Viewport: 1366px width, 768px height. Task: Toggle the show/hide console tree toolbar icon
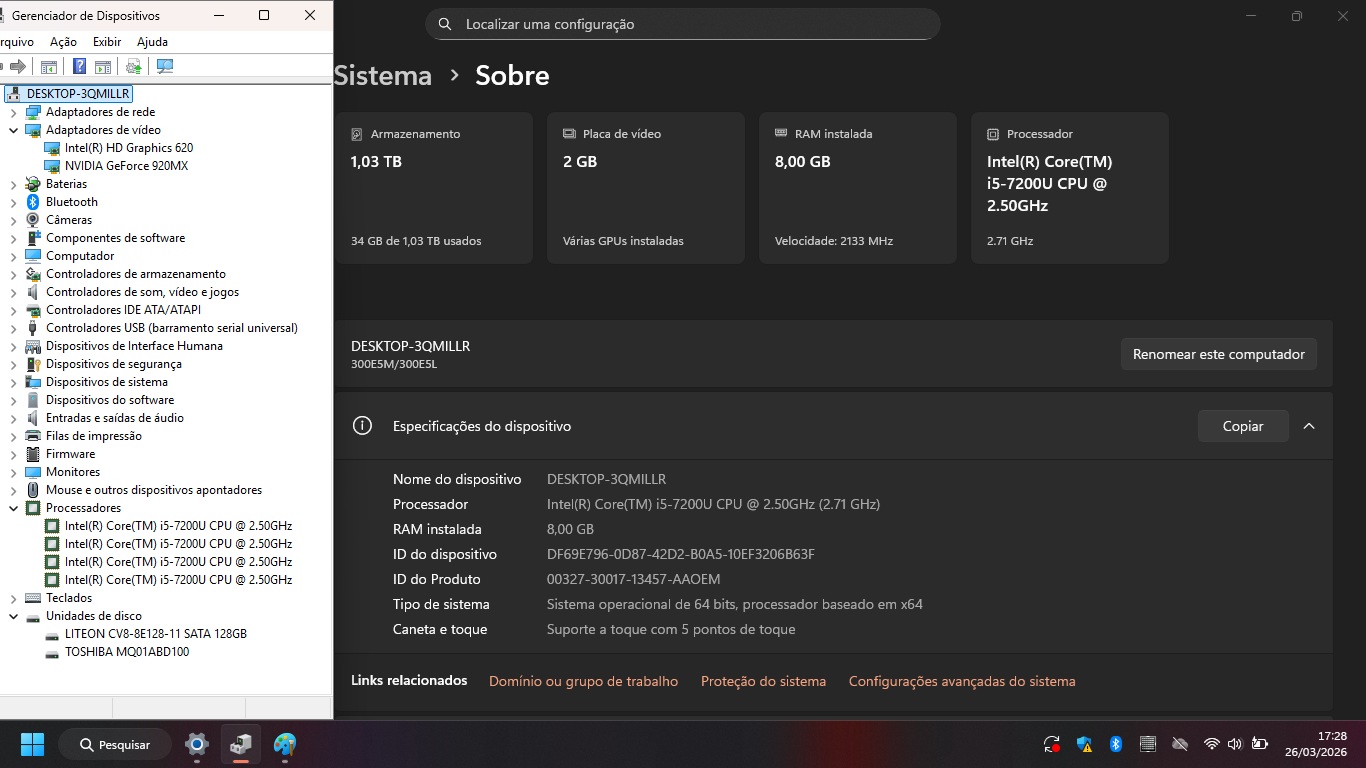(48, 67)
